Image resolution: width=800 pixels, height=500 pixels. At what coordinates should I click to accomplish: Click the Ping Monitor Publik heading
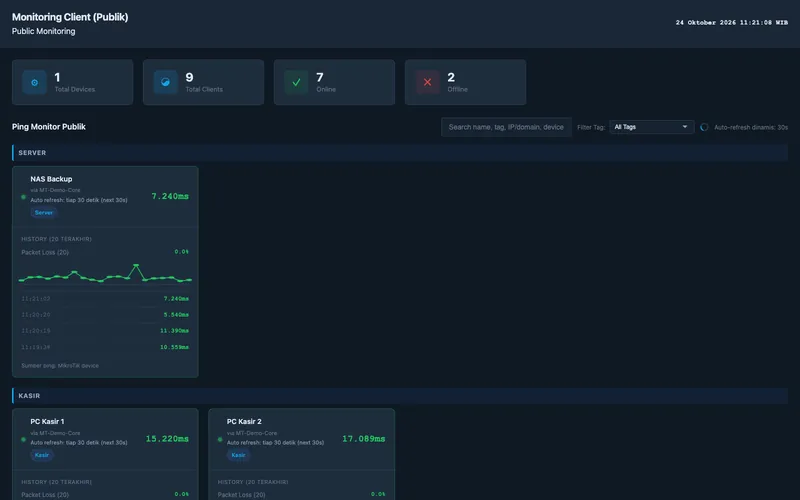(x=49, y=127)
